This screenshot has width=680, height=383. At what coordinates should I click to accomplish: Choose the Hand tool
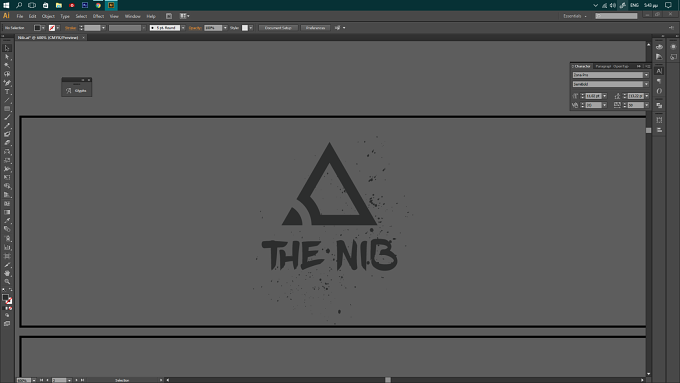(x=7, y=273)
